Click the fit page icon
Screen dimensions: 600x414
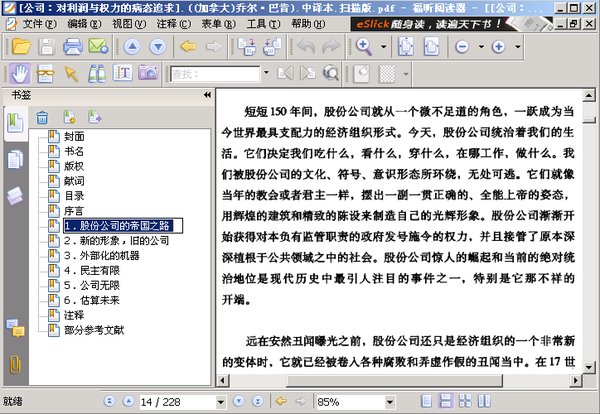click(406, 46)
